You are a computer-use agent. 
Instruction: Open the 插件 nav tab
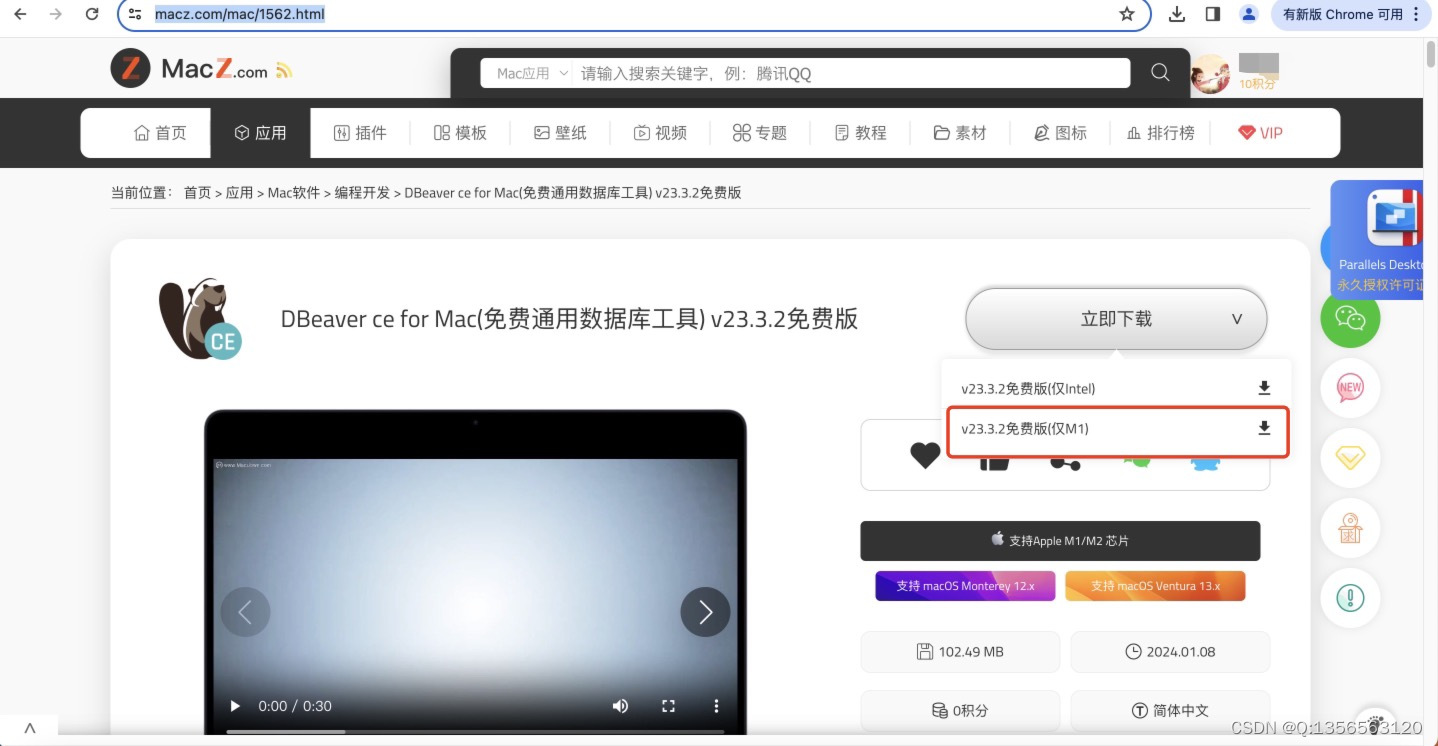pyautogui.click(x=360, y=133)
